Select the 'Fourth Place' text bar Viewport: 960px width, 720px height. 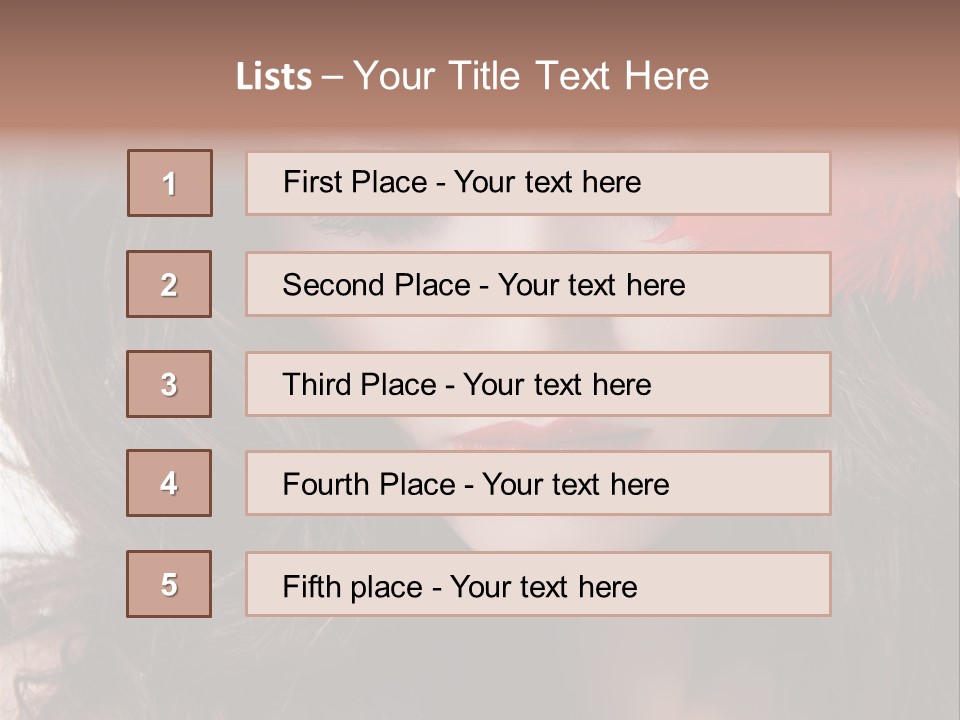tap(538, 483)
